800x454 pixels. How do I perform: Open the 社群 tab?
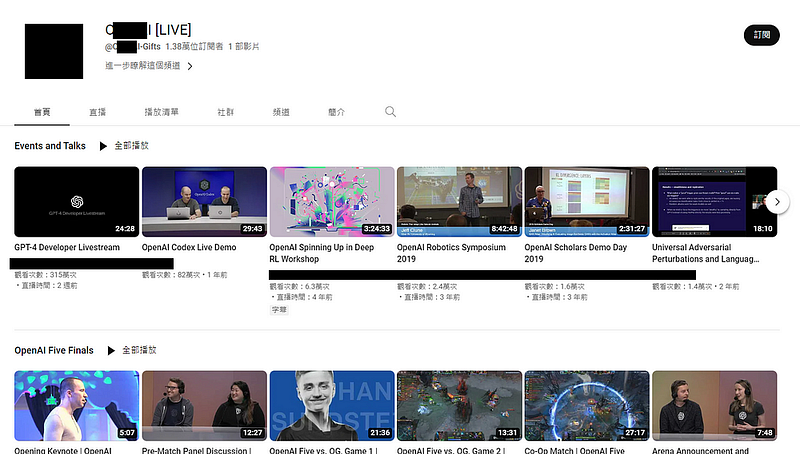pos(225,112)
